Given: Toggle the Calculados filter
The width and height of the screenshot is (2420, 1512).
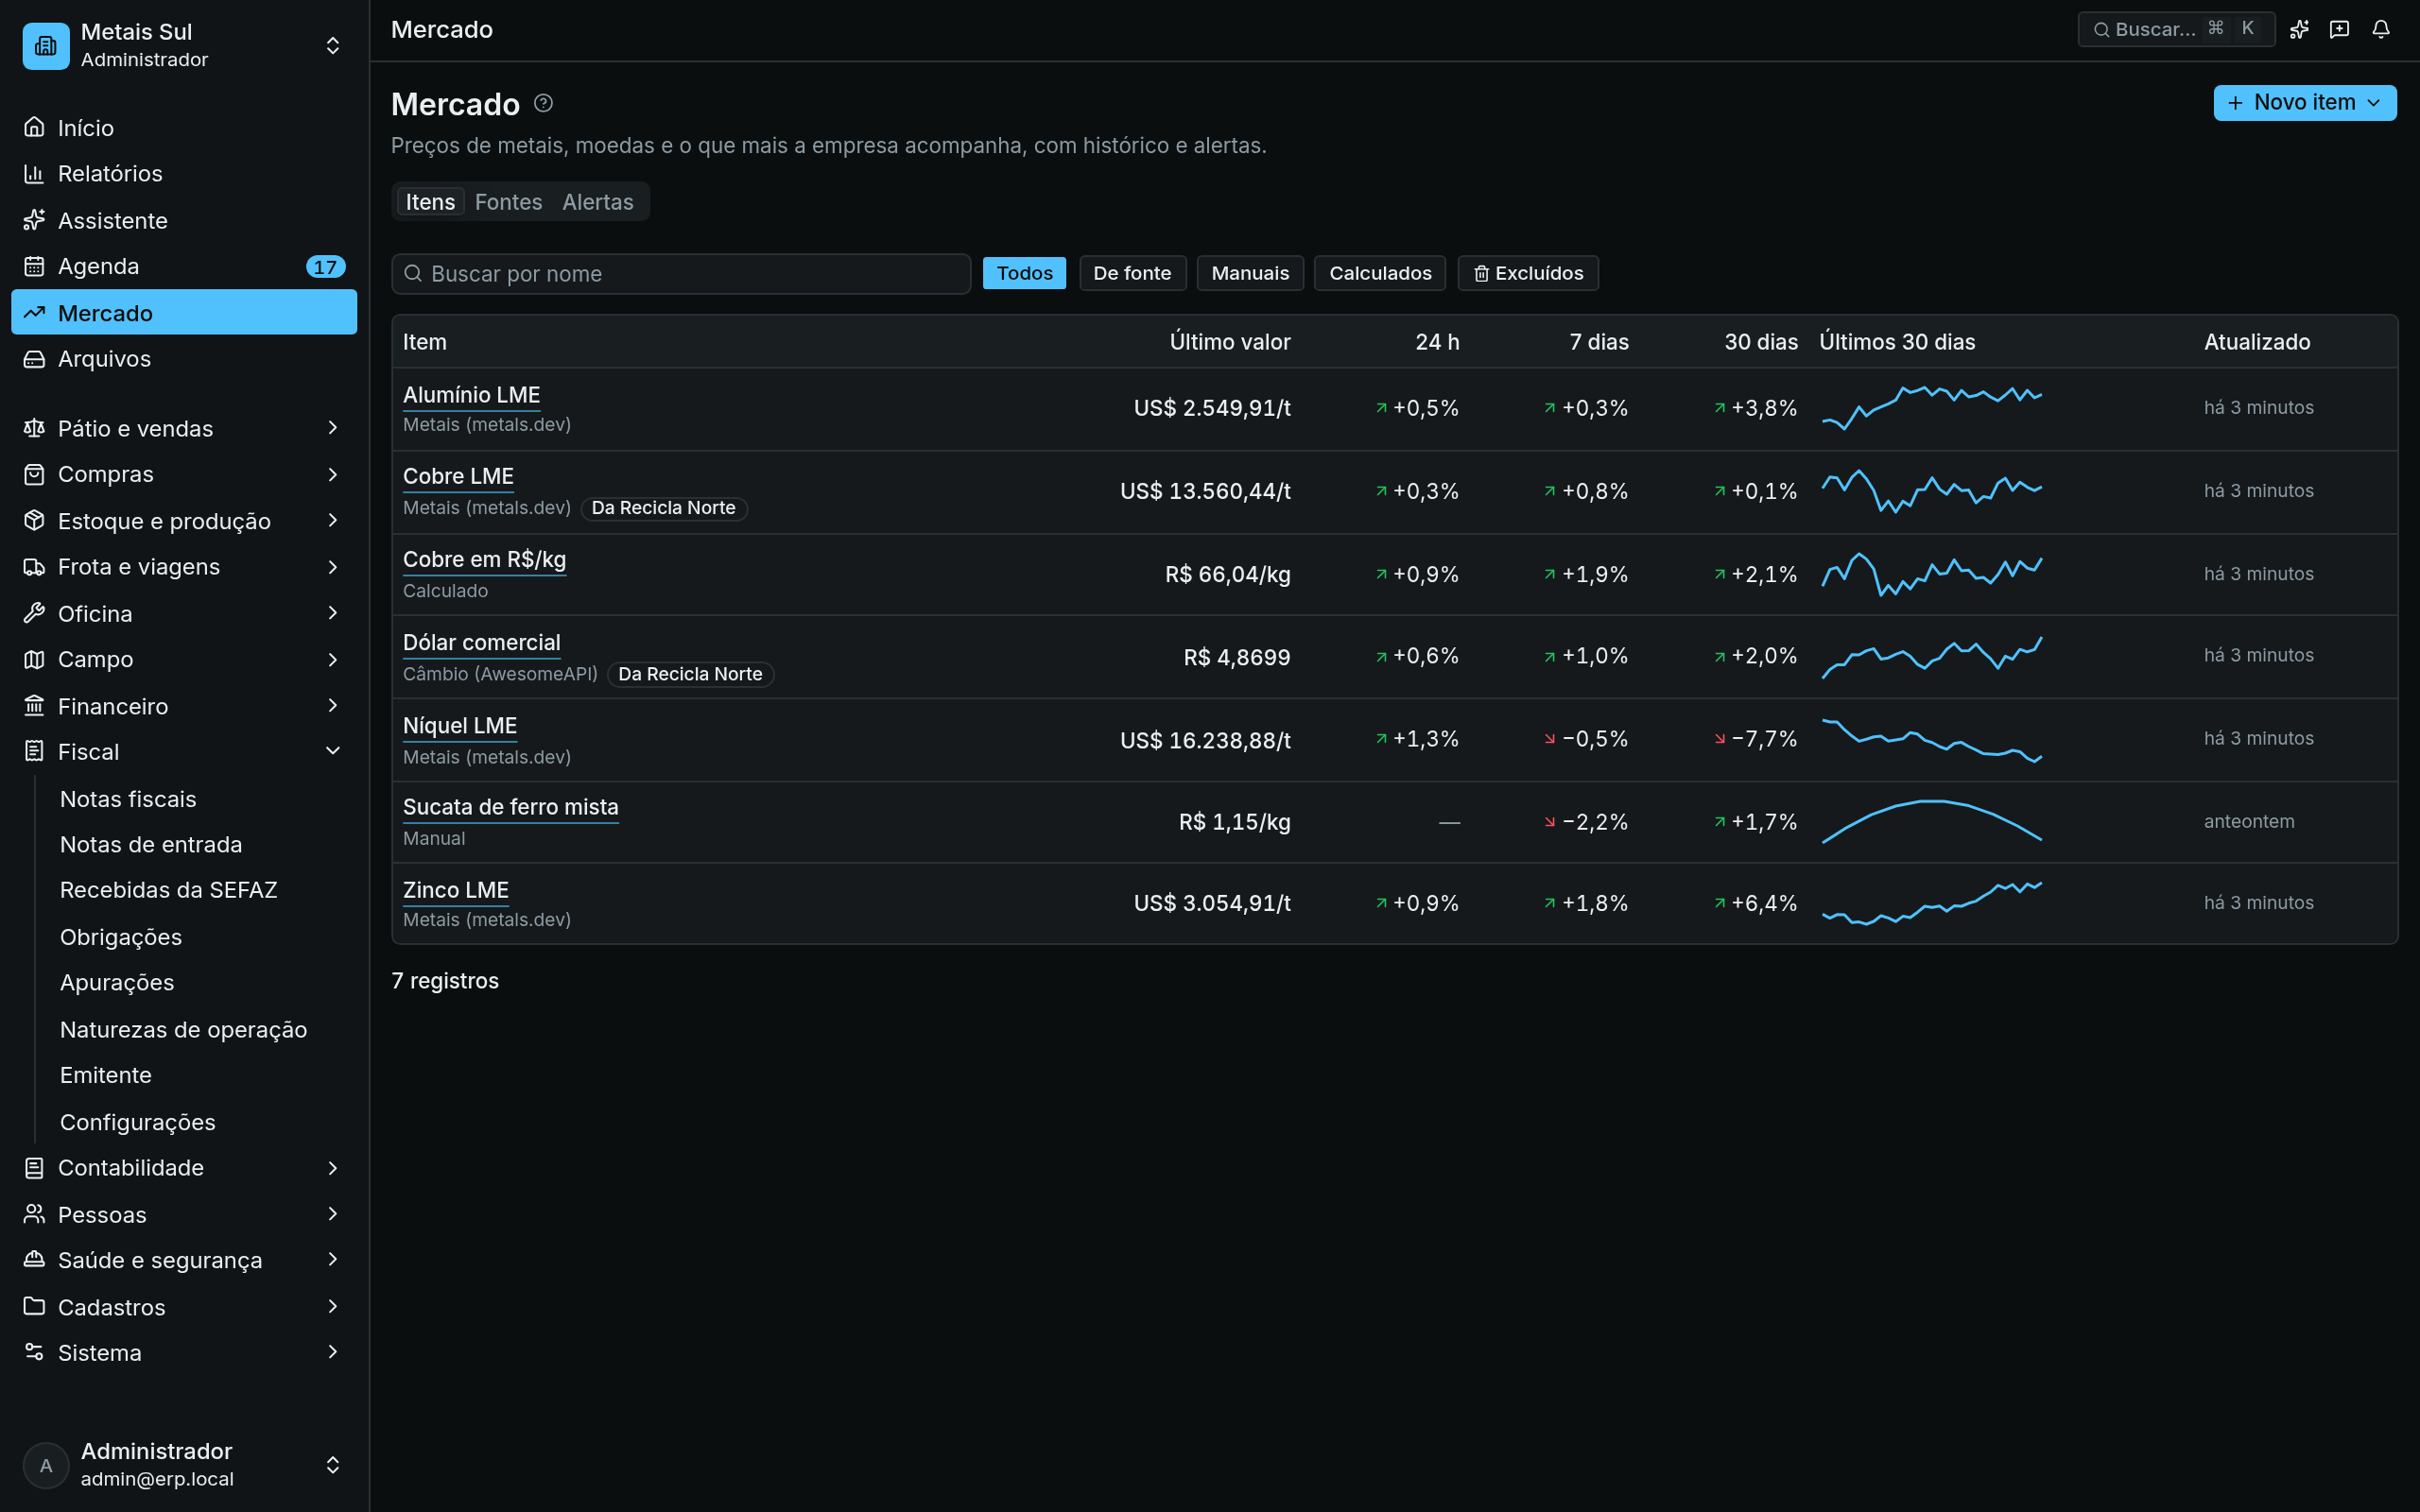Looking at the screenshot, I should point(1380,273).
